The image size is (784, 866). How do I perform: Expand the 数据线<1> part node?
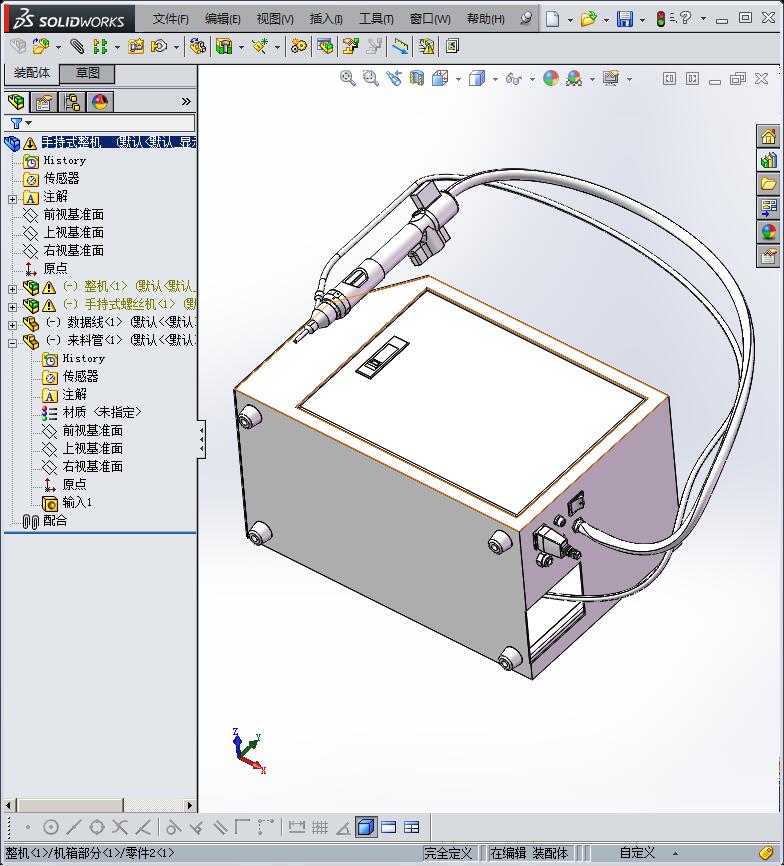click(12, 325)
